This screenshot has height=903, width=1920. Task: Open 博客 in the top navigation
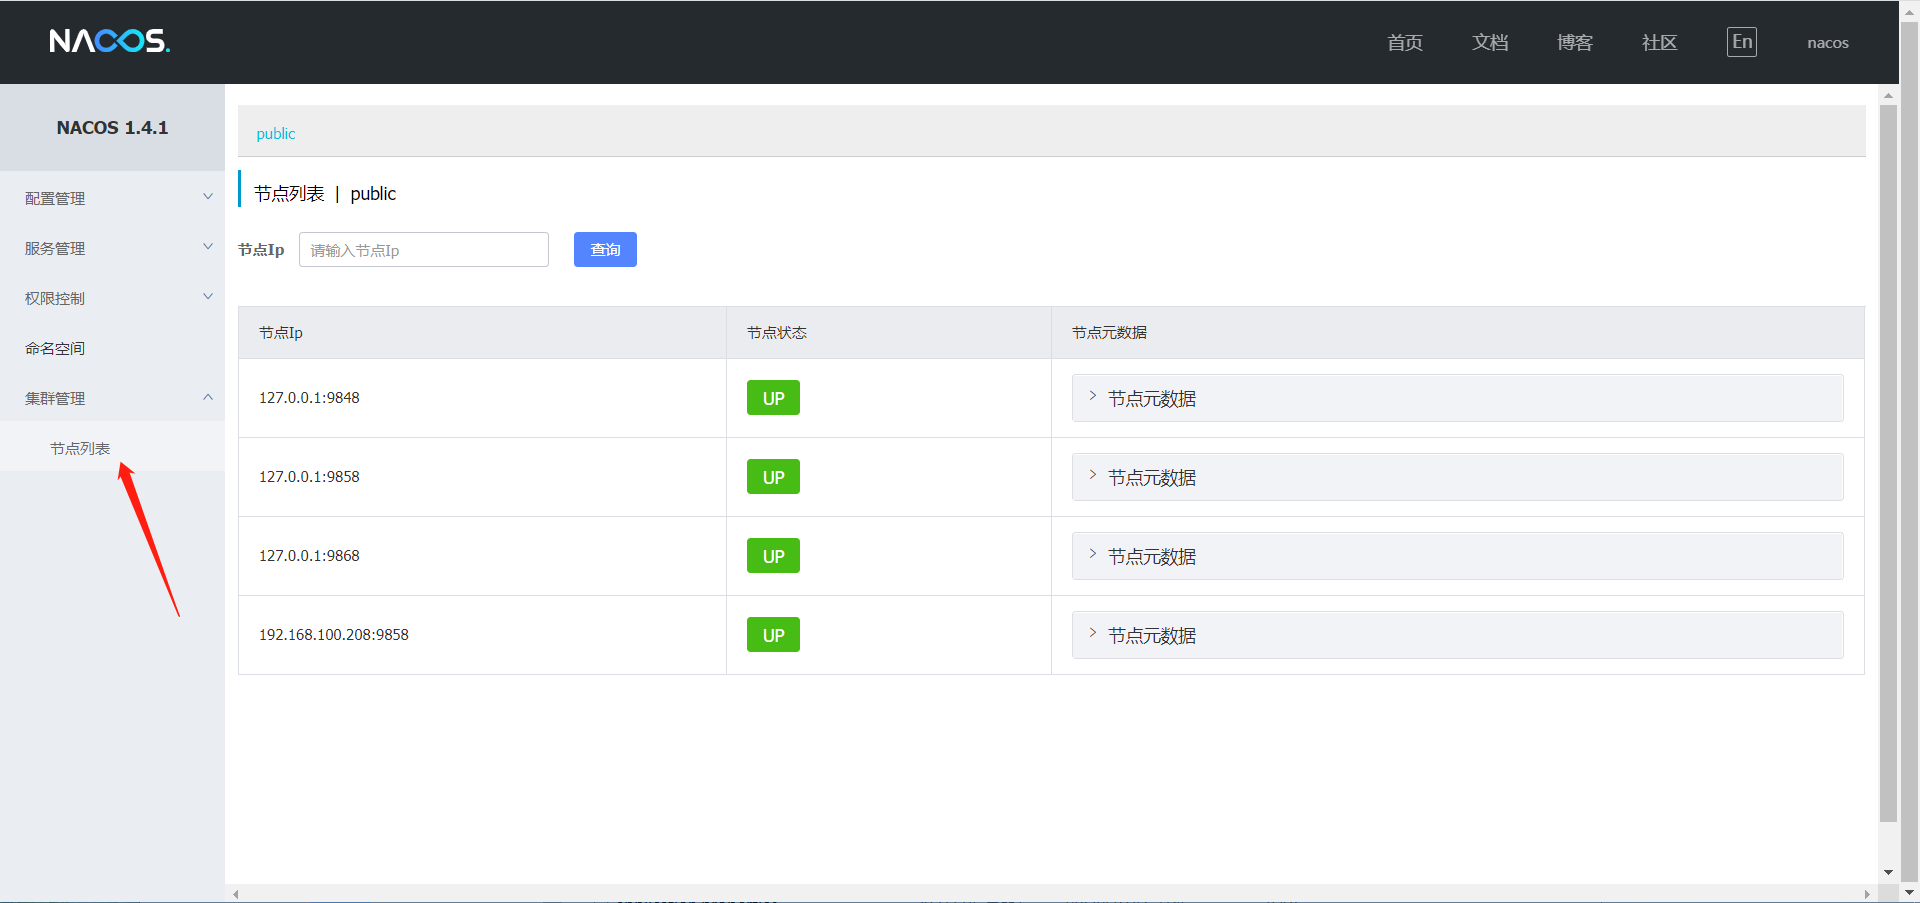click(x=1575, y=42)
